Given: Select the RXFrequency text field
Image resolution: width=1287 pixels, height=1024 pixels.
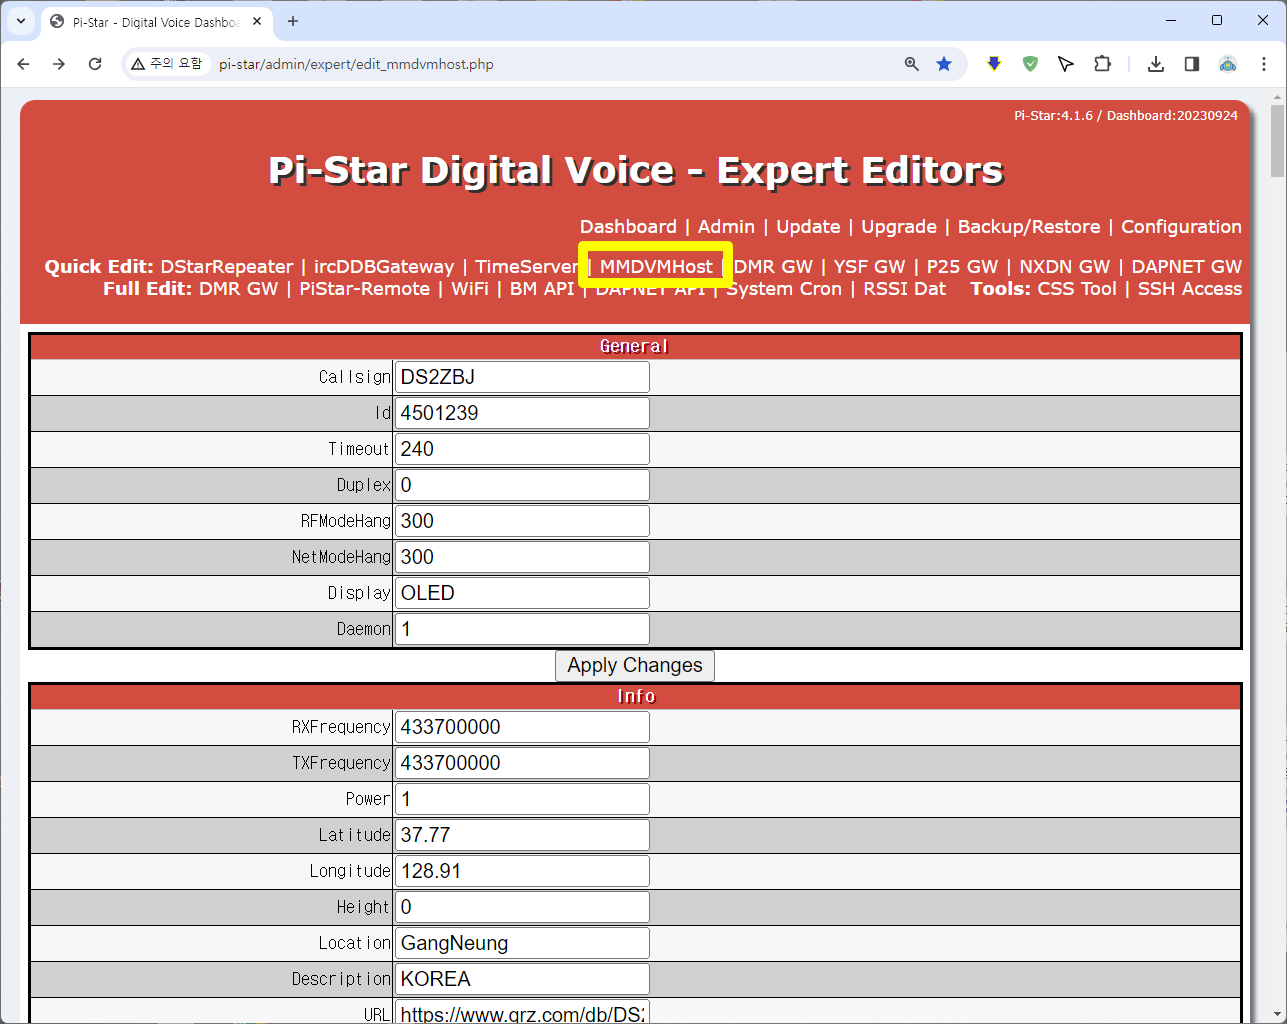Looking at the screenshot, I should [x=521, y=727].
